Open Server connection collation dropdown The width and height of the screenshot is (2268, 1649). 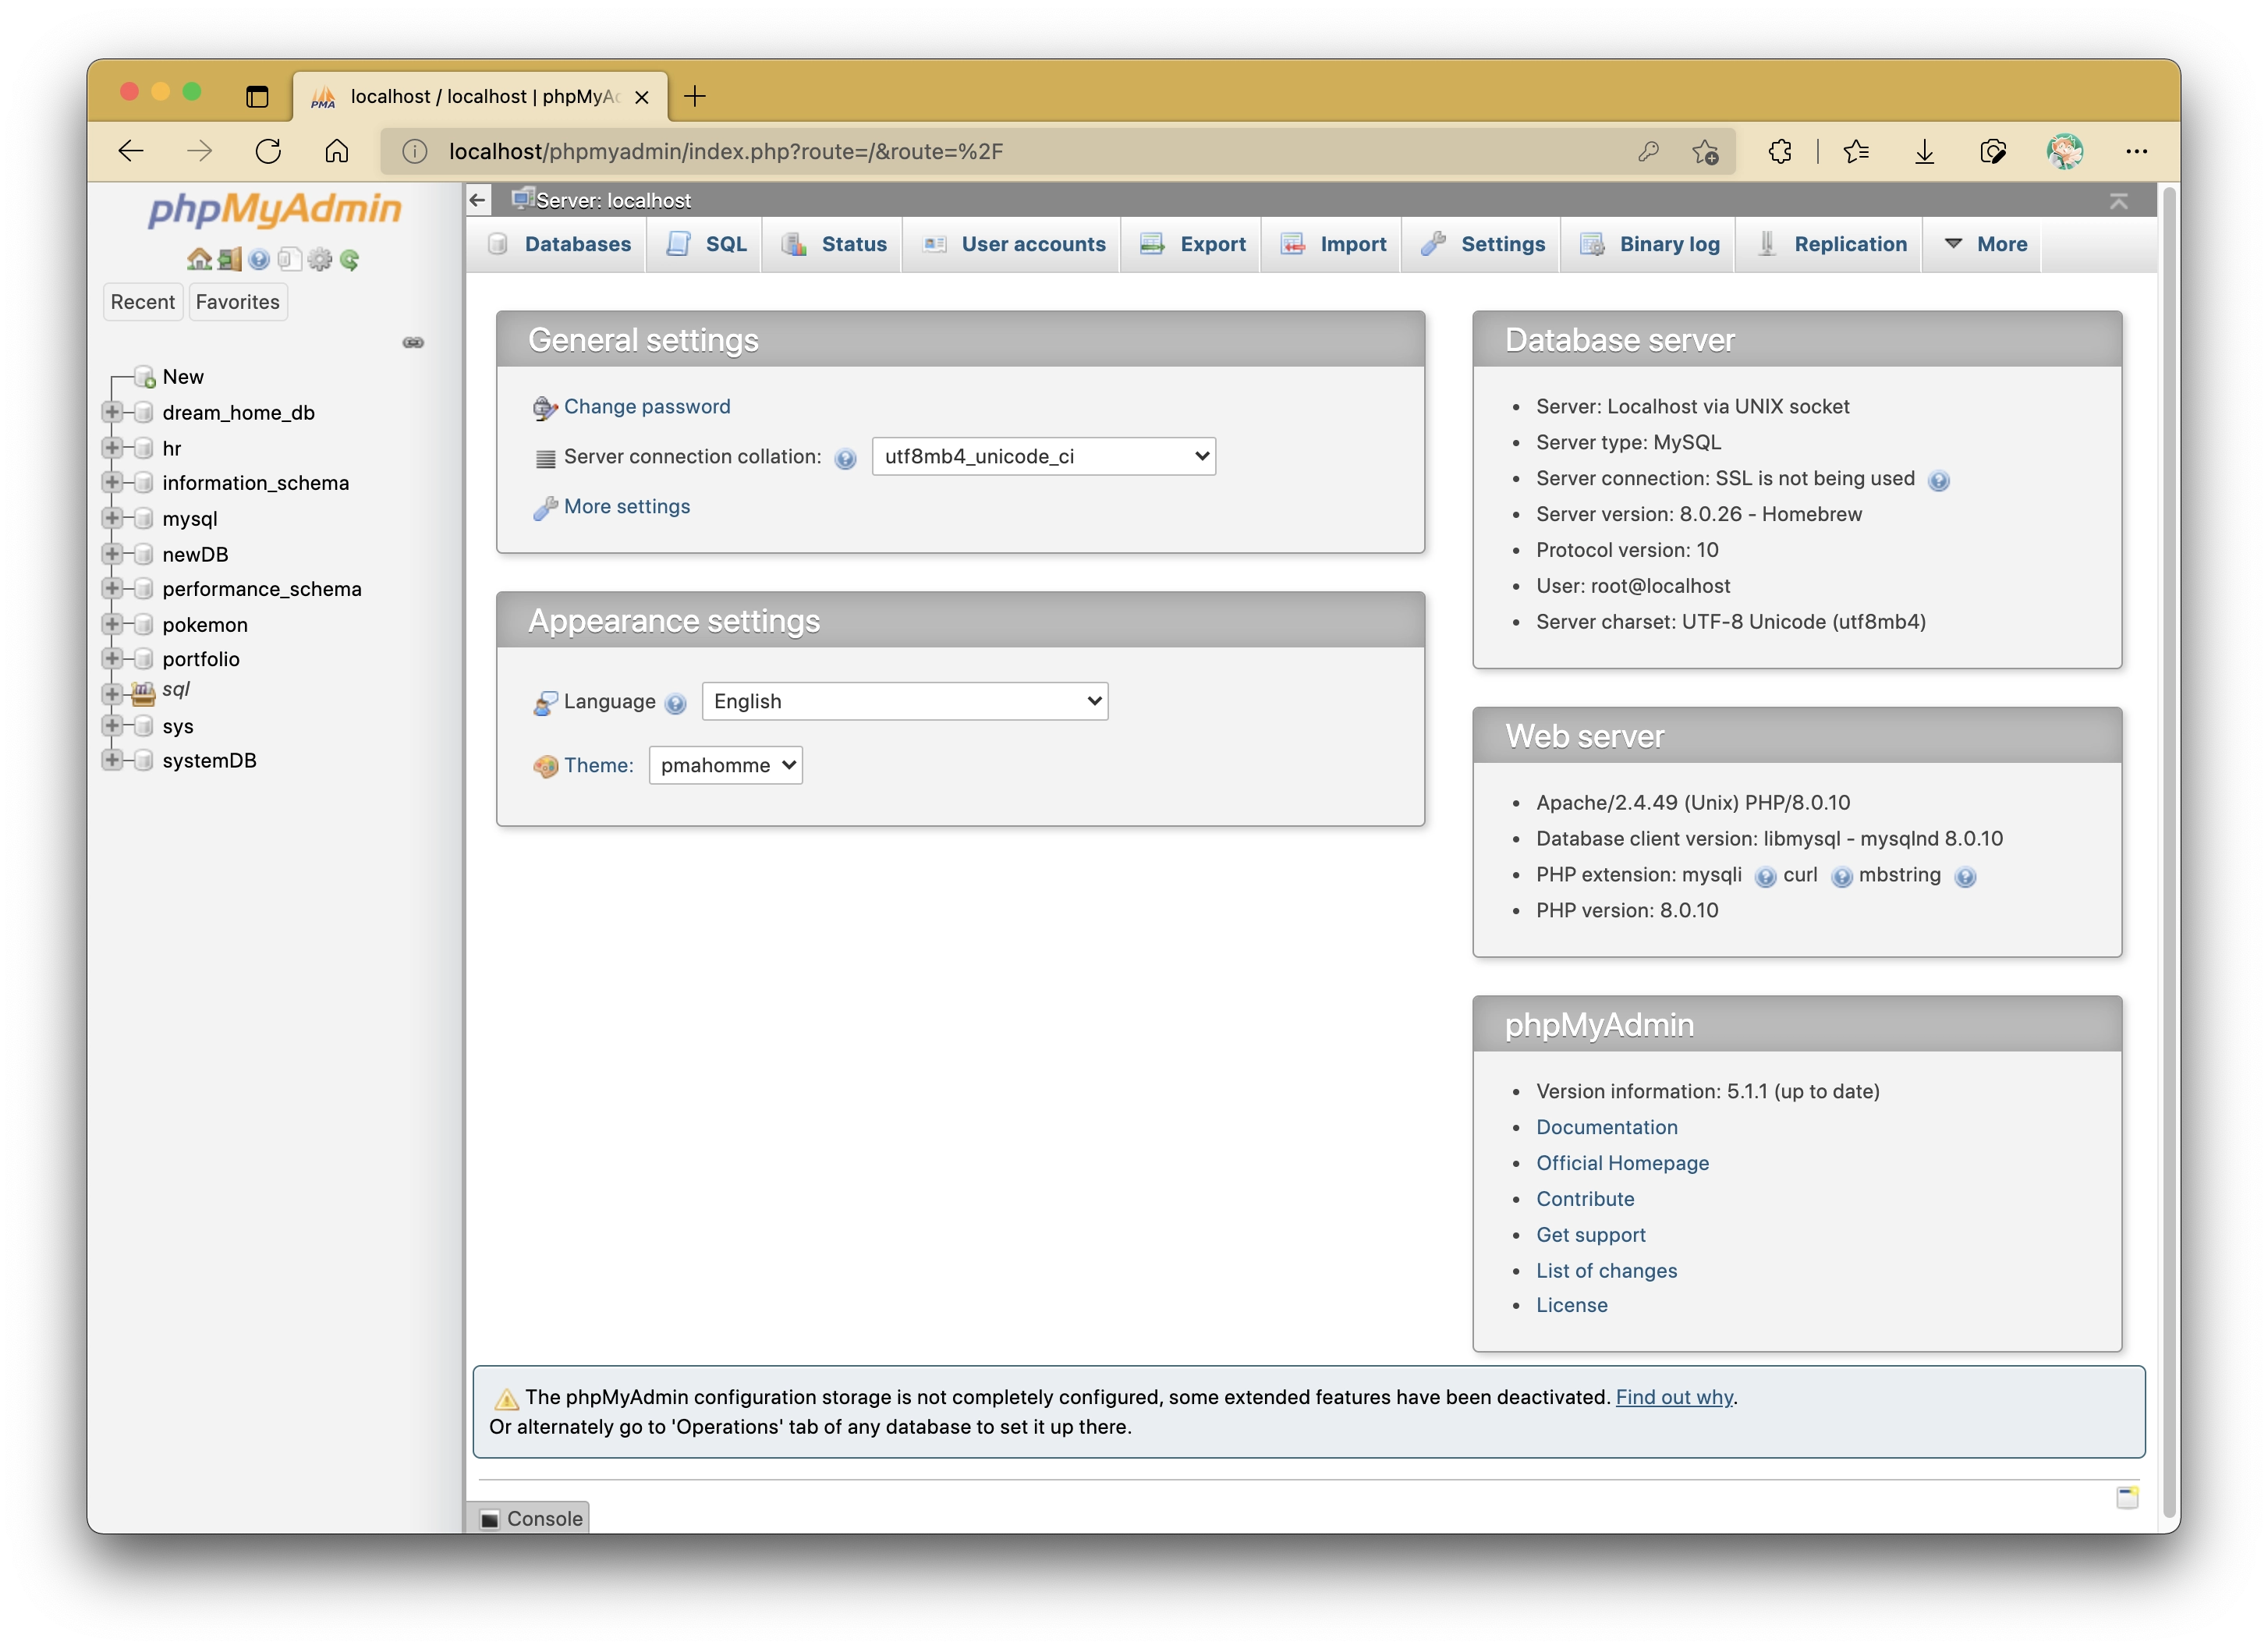pyautogui.click(x=1043, y=457)
